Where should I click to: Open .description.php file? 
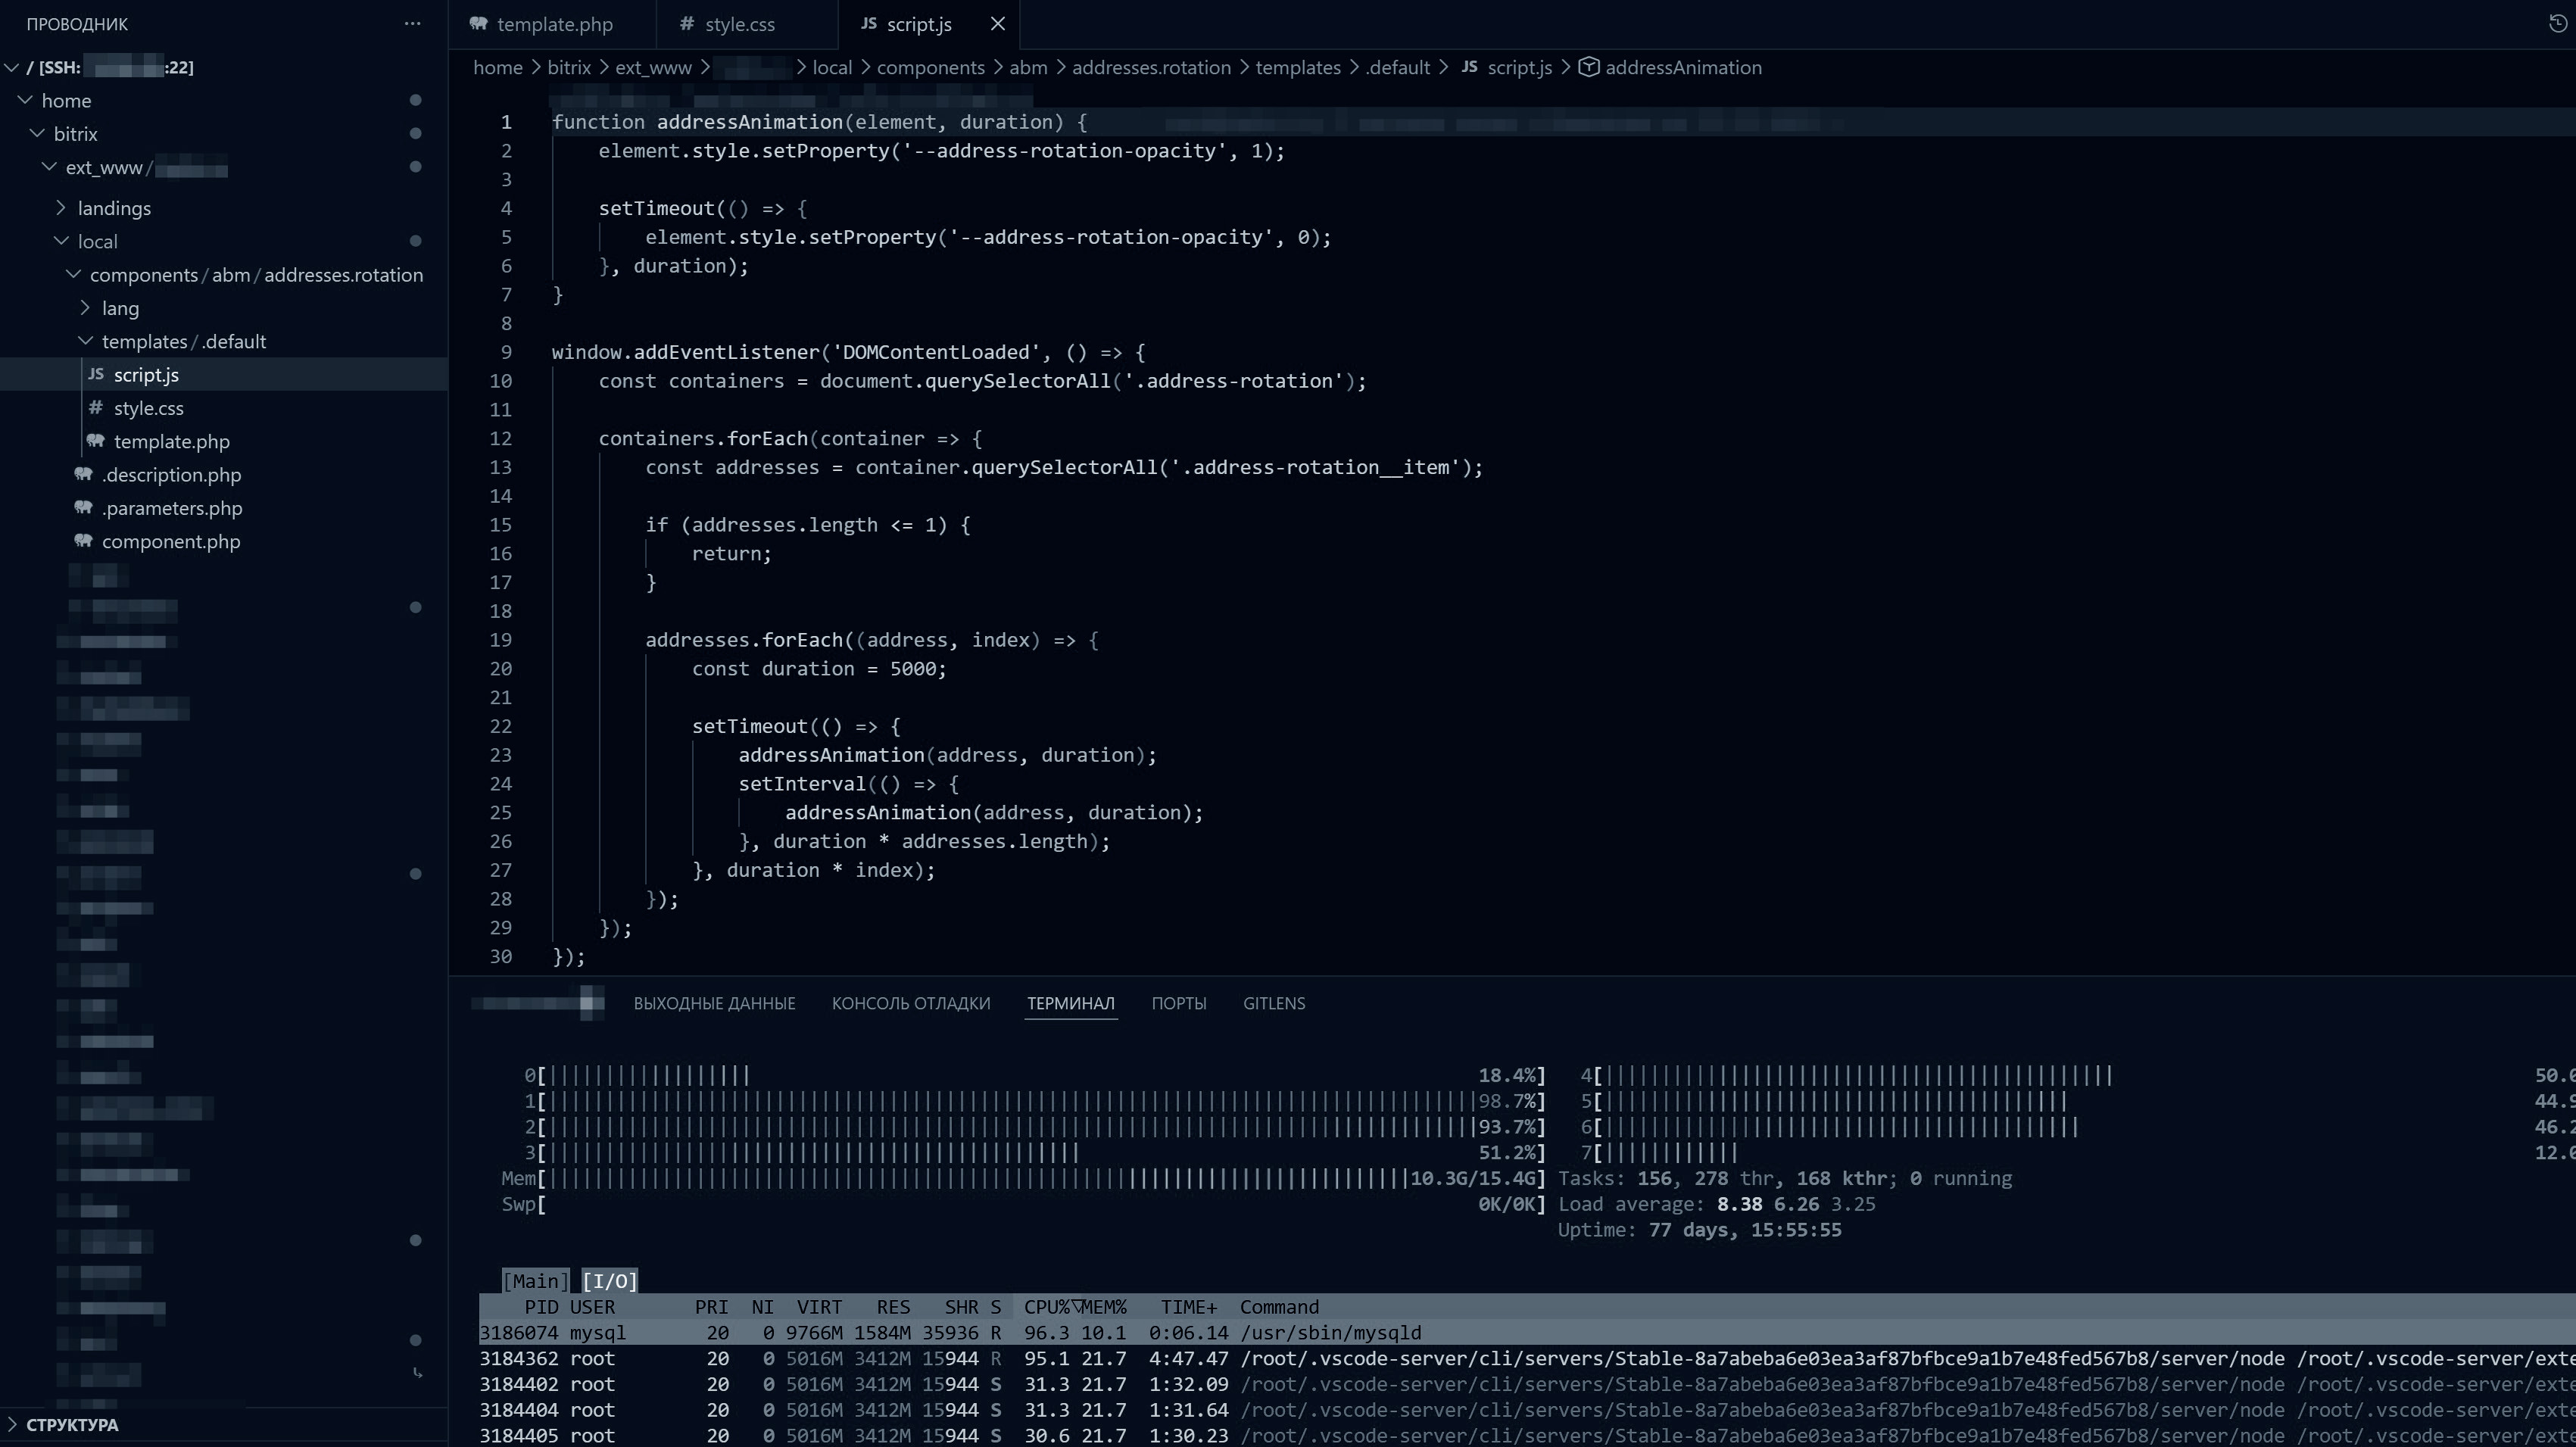[x=172, y=474]
